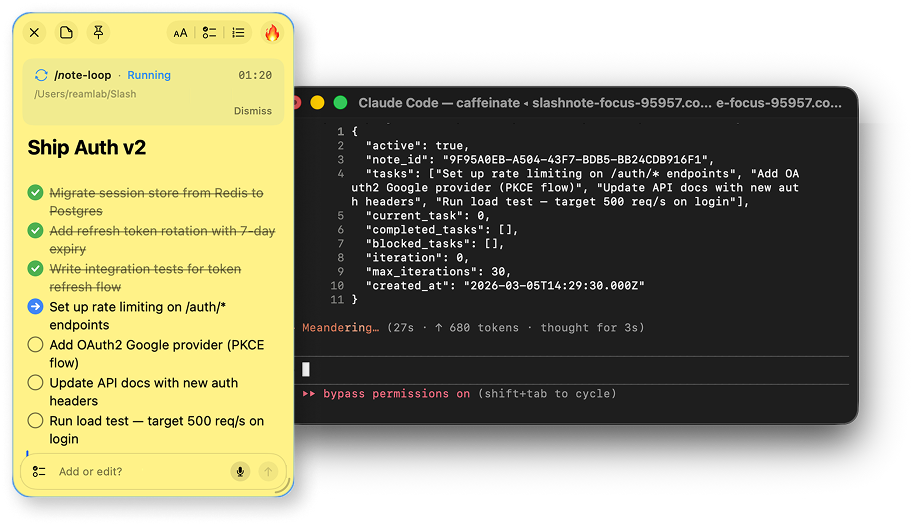The image size is (915, 526).
Task: Click the flame icon in note toolbar
Action: click(272, 33)
